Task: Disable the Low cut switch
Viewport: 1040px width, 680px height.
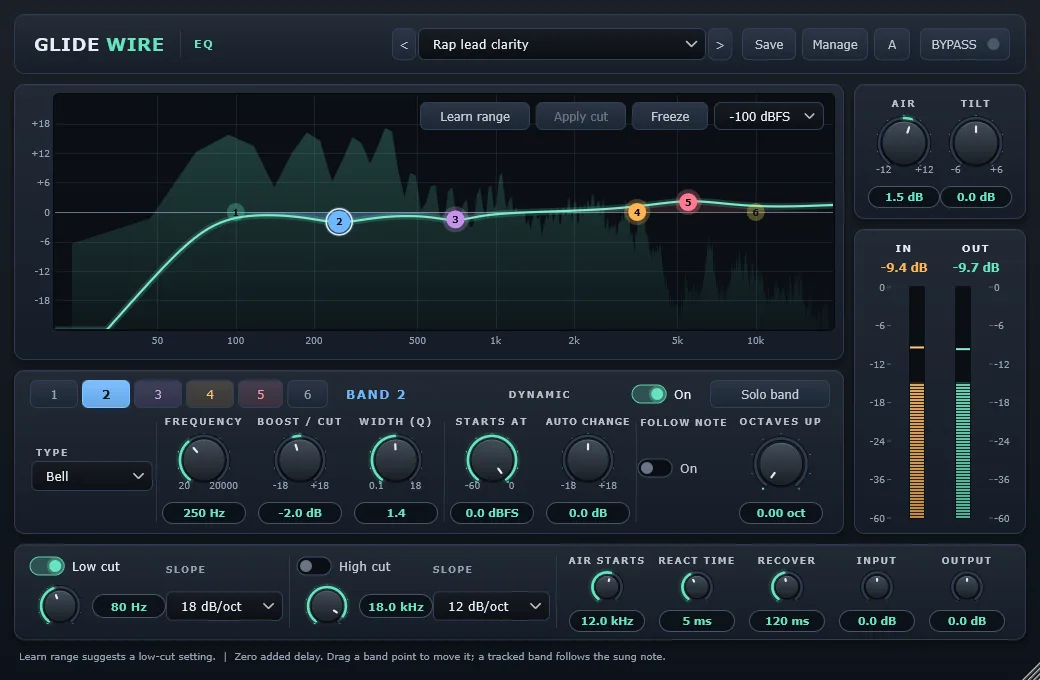Action: tap(47, 566)
